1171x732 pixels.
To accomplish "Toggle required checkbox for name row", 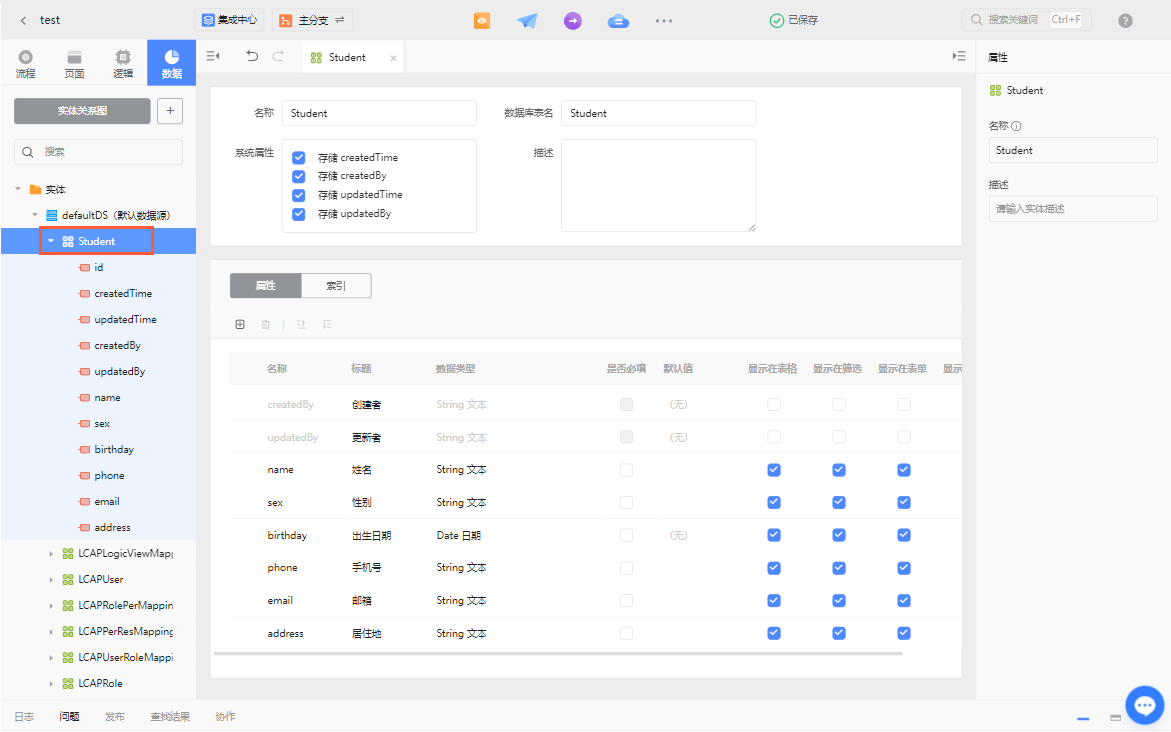I will [627, 470].
